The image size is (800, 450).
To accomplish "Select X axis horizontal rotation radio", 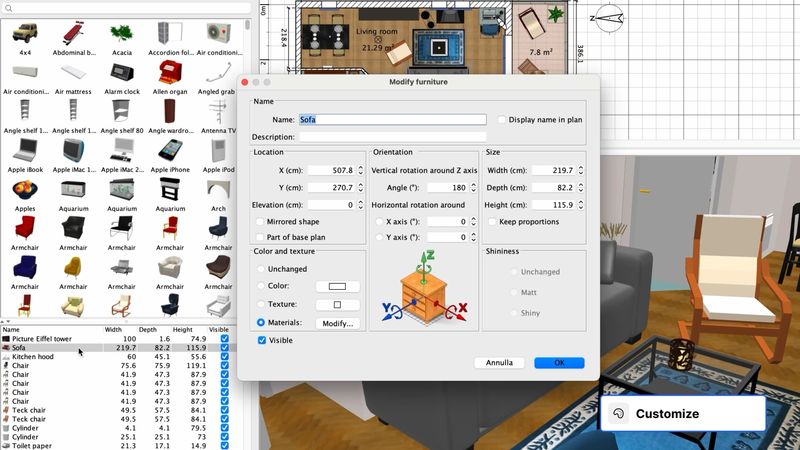I will (379, 221).
